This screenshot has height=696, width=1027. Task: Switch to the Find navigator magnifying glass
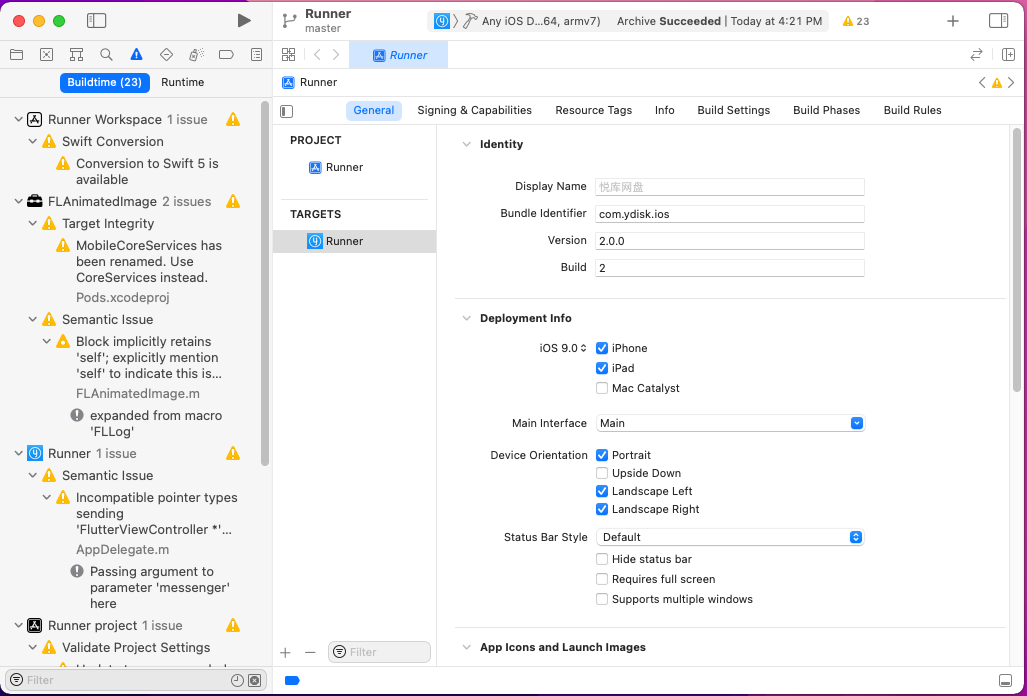pyautogui.click(x=105, y=55)
